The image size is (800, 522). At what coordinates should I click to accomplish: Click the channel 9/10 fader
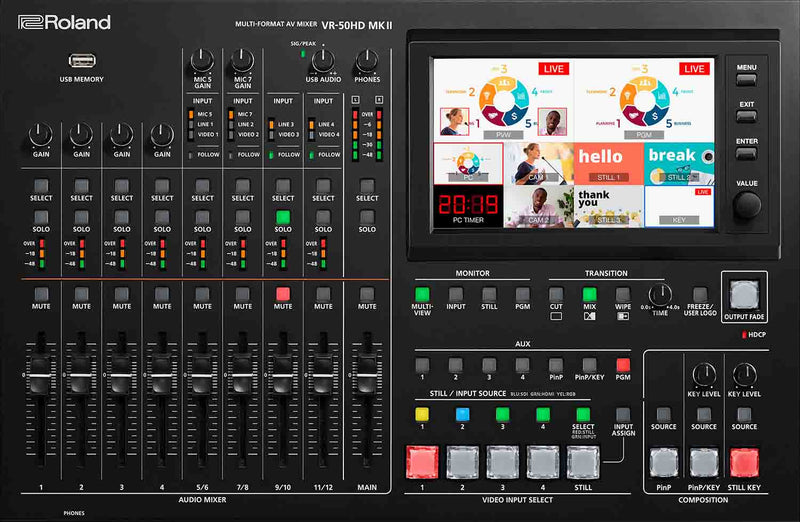283,375
